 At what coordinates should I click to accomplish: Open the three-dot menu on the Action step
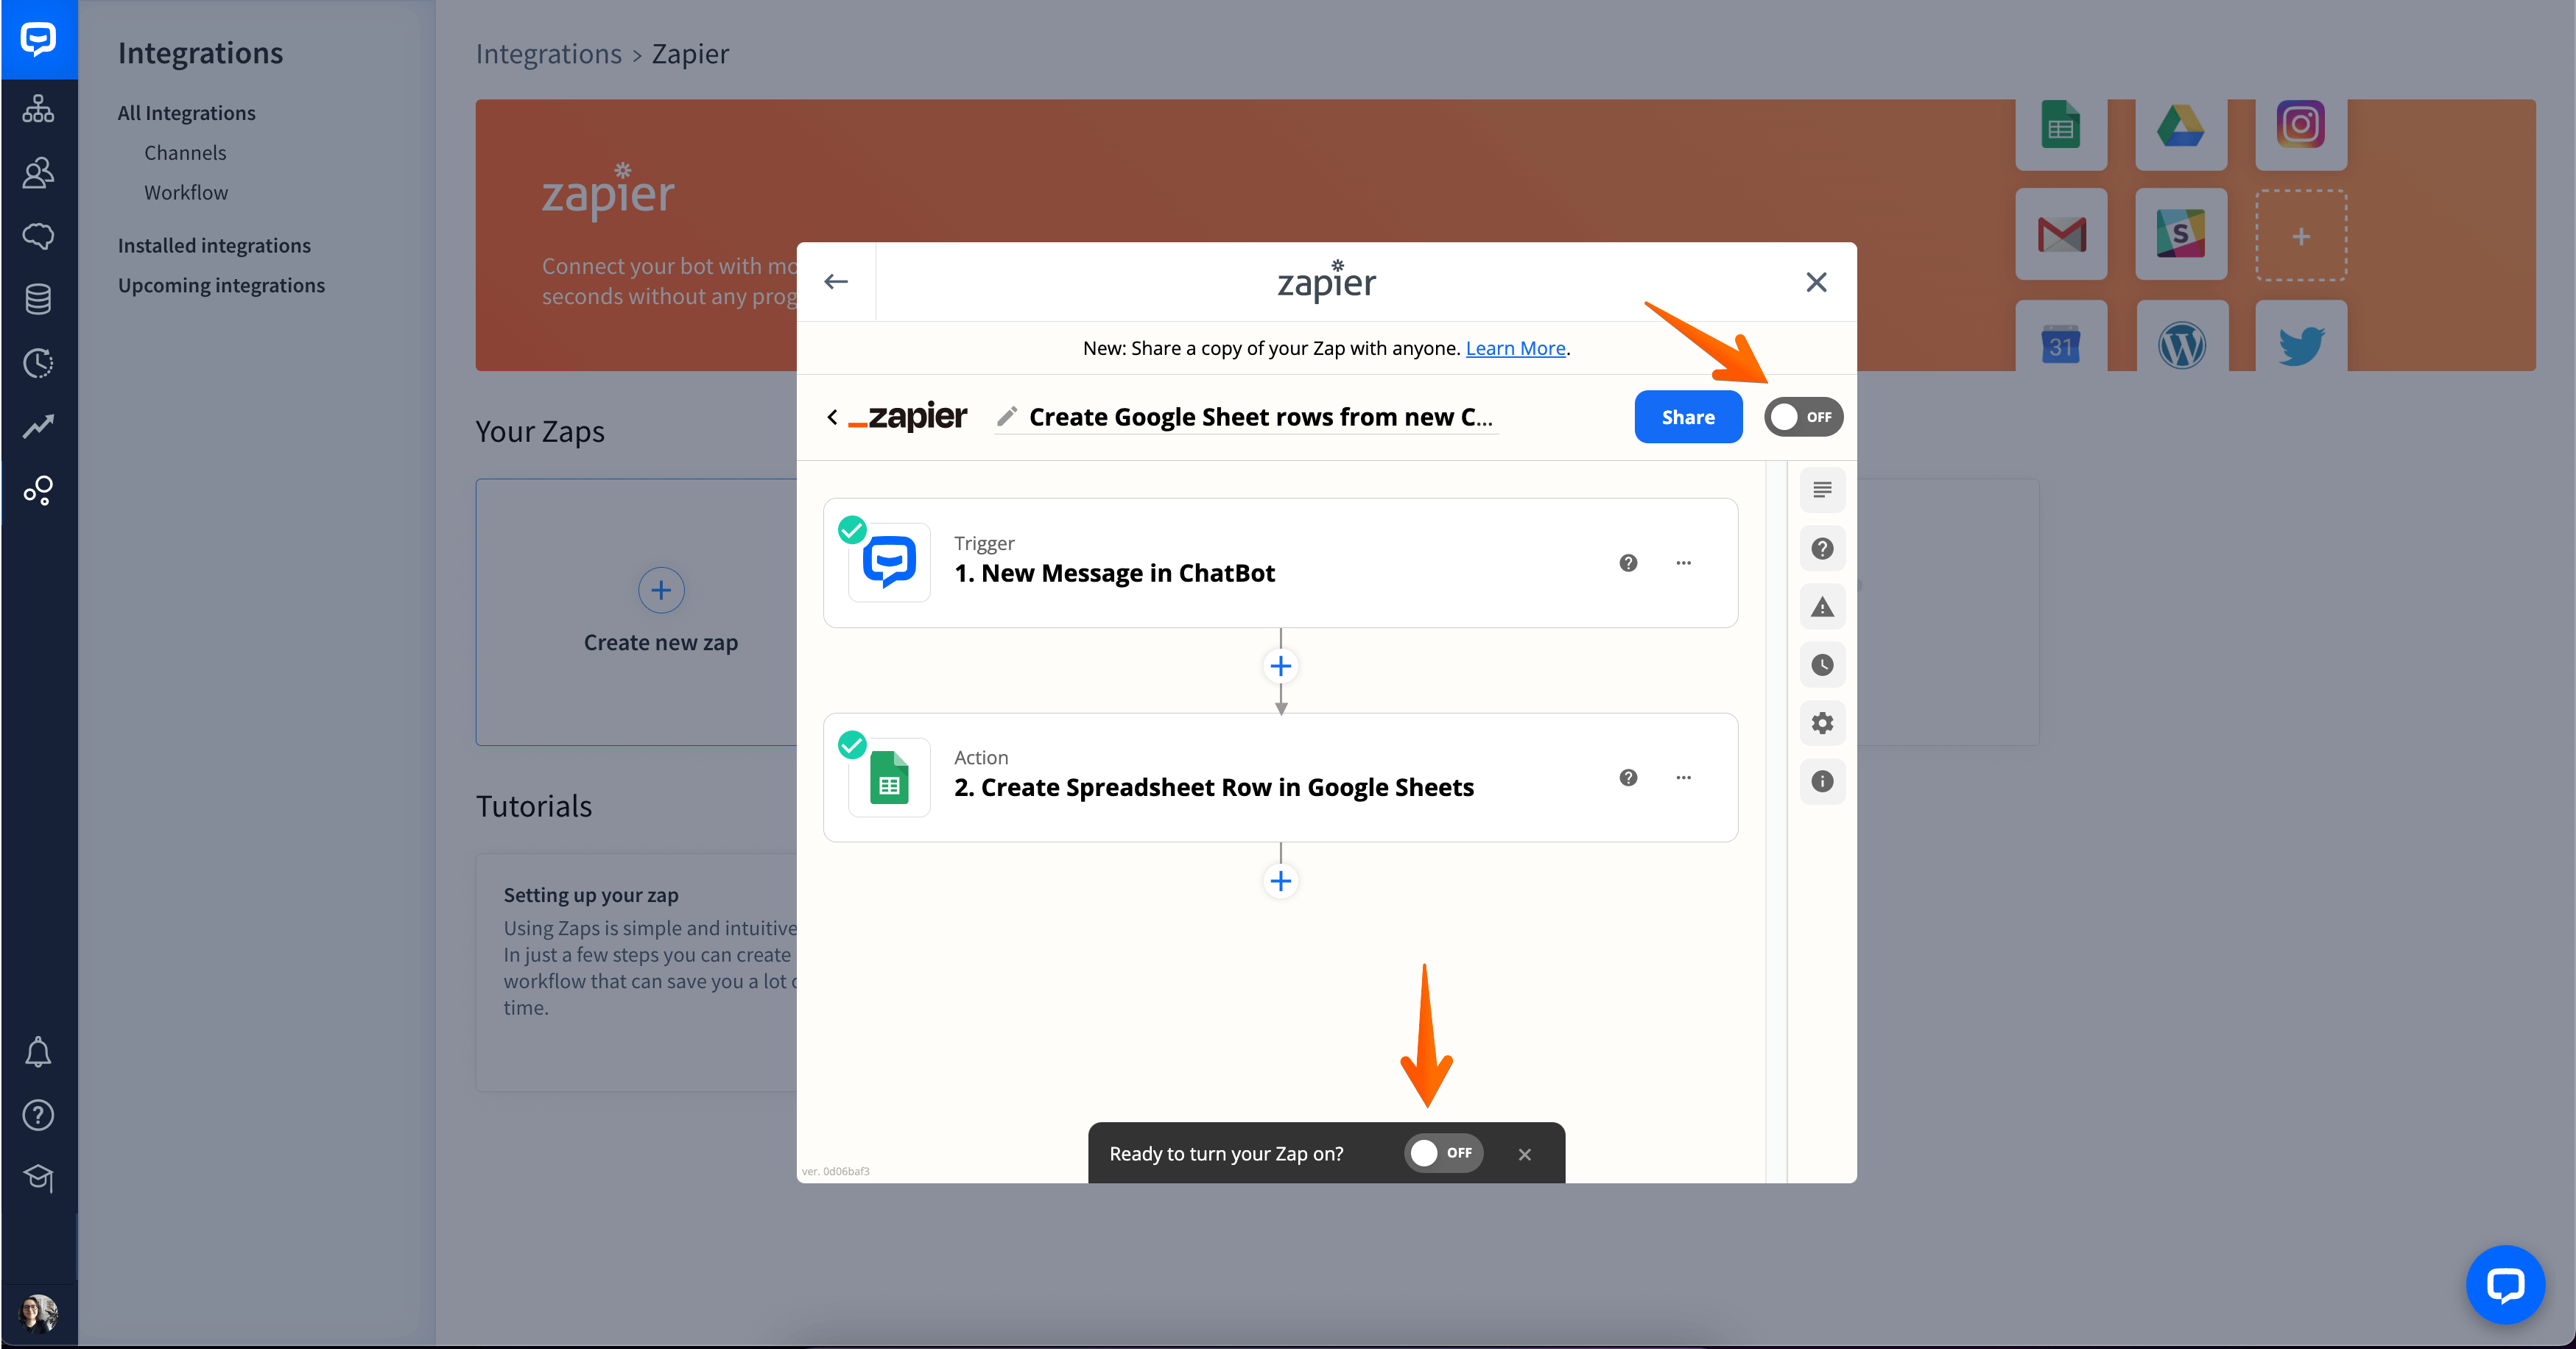pos(1683,777)
